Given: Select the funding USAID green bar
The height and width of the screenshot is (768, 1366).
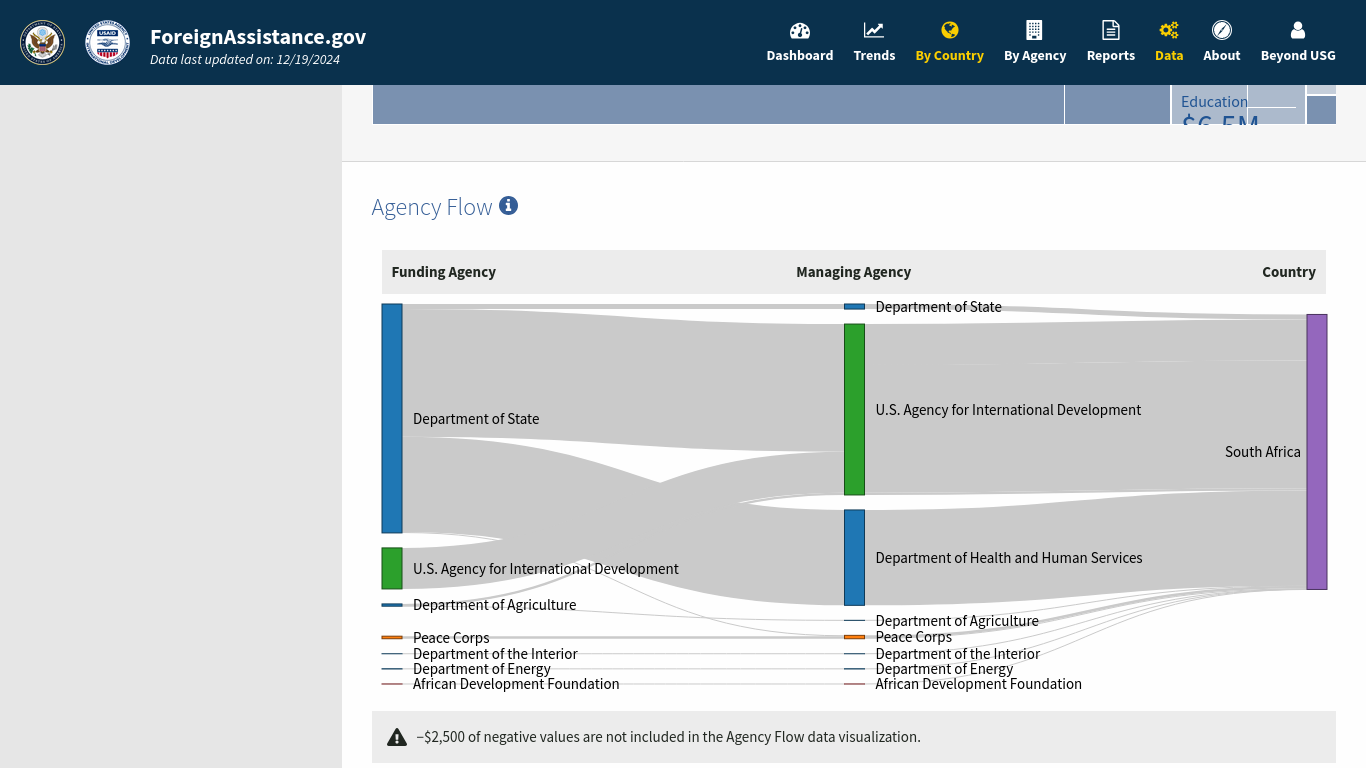Looking at the screenshot, I should coord(392,568).
